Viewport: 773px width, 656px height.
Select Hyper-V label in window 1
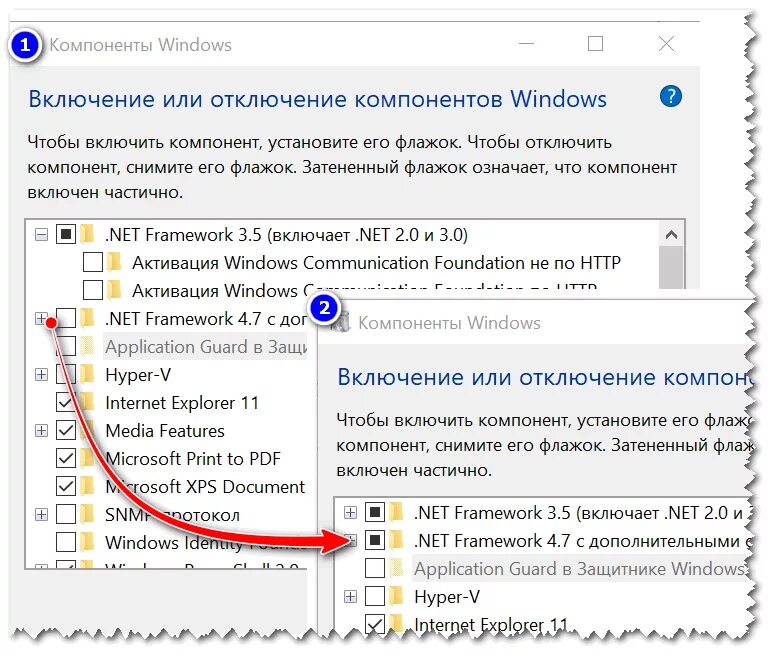[x=138, y=375]
